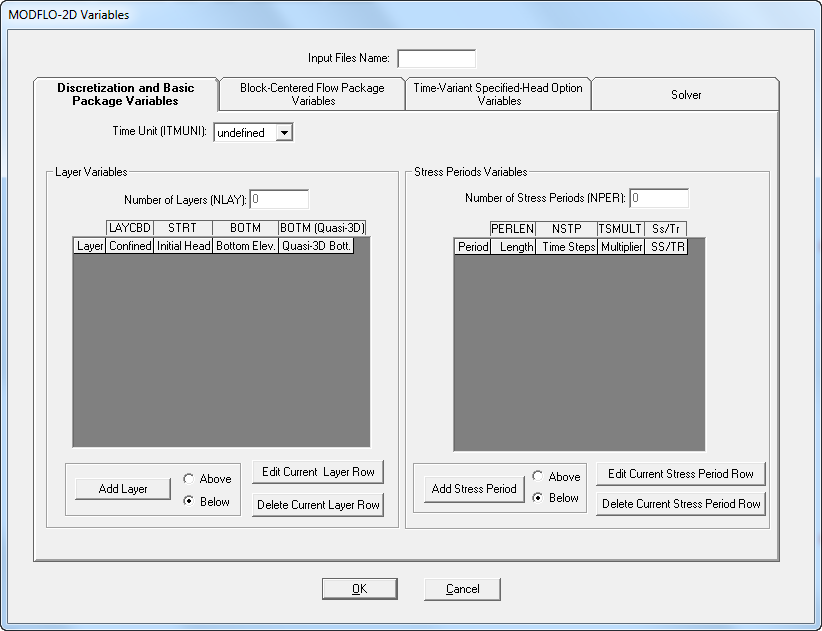
Task: Open Time-Variant Specified-Head Option Variables tab
Action: coord(498,94)
